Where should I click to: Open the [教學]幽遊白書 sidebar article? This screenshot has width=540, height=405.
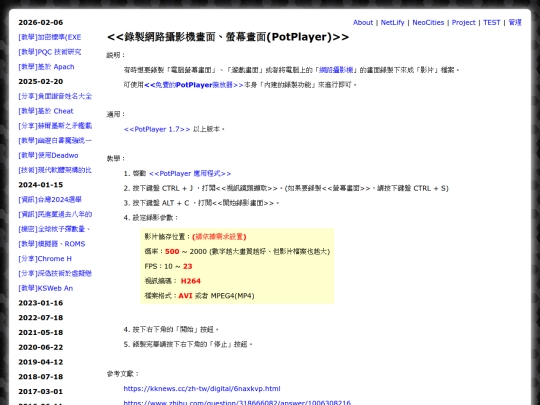tap(55, 141)
